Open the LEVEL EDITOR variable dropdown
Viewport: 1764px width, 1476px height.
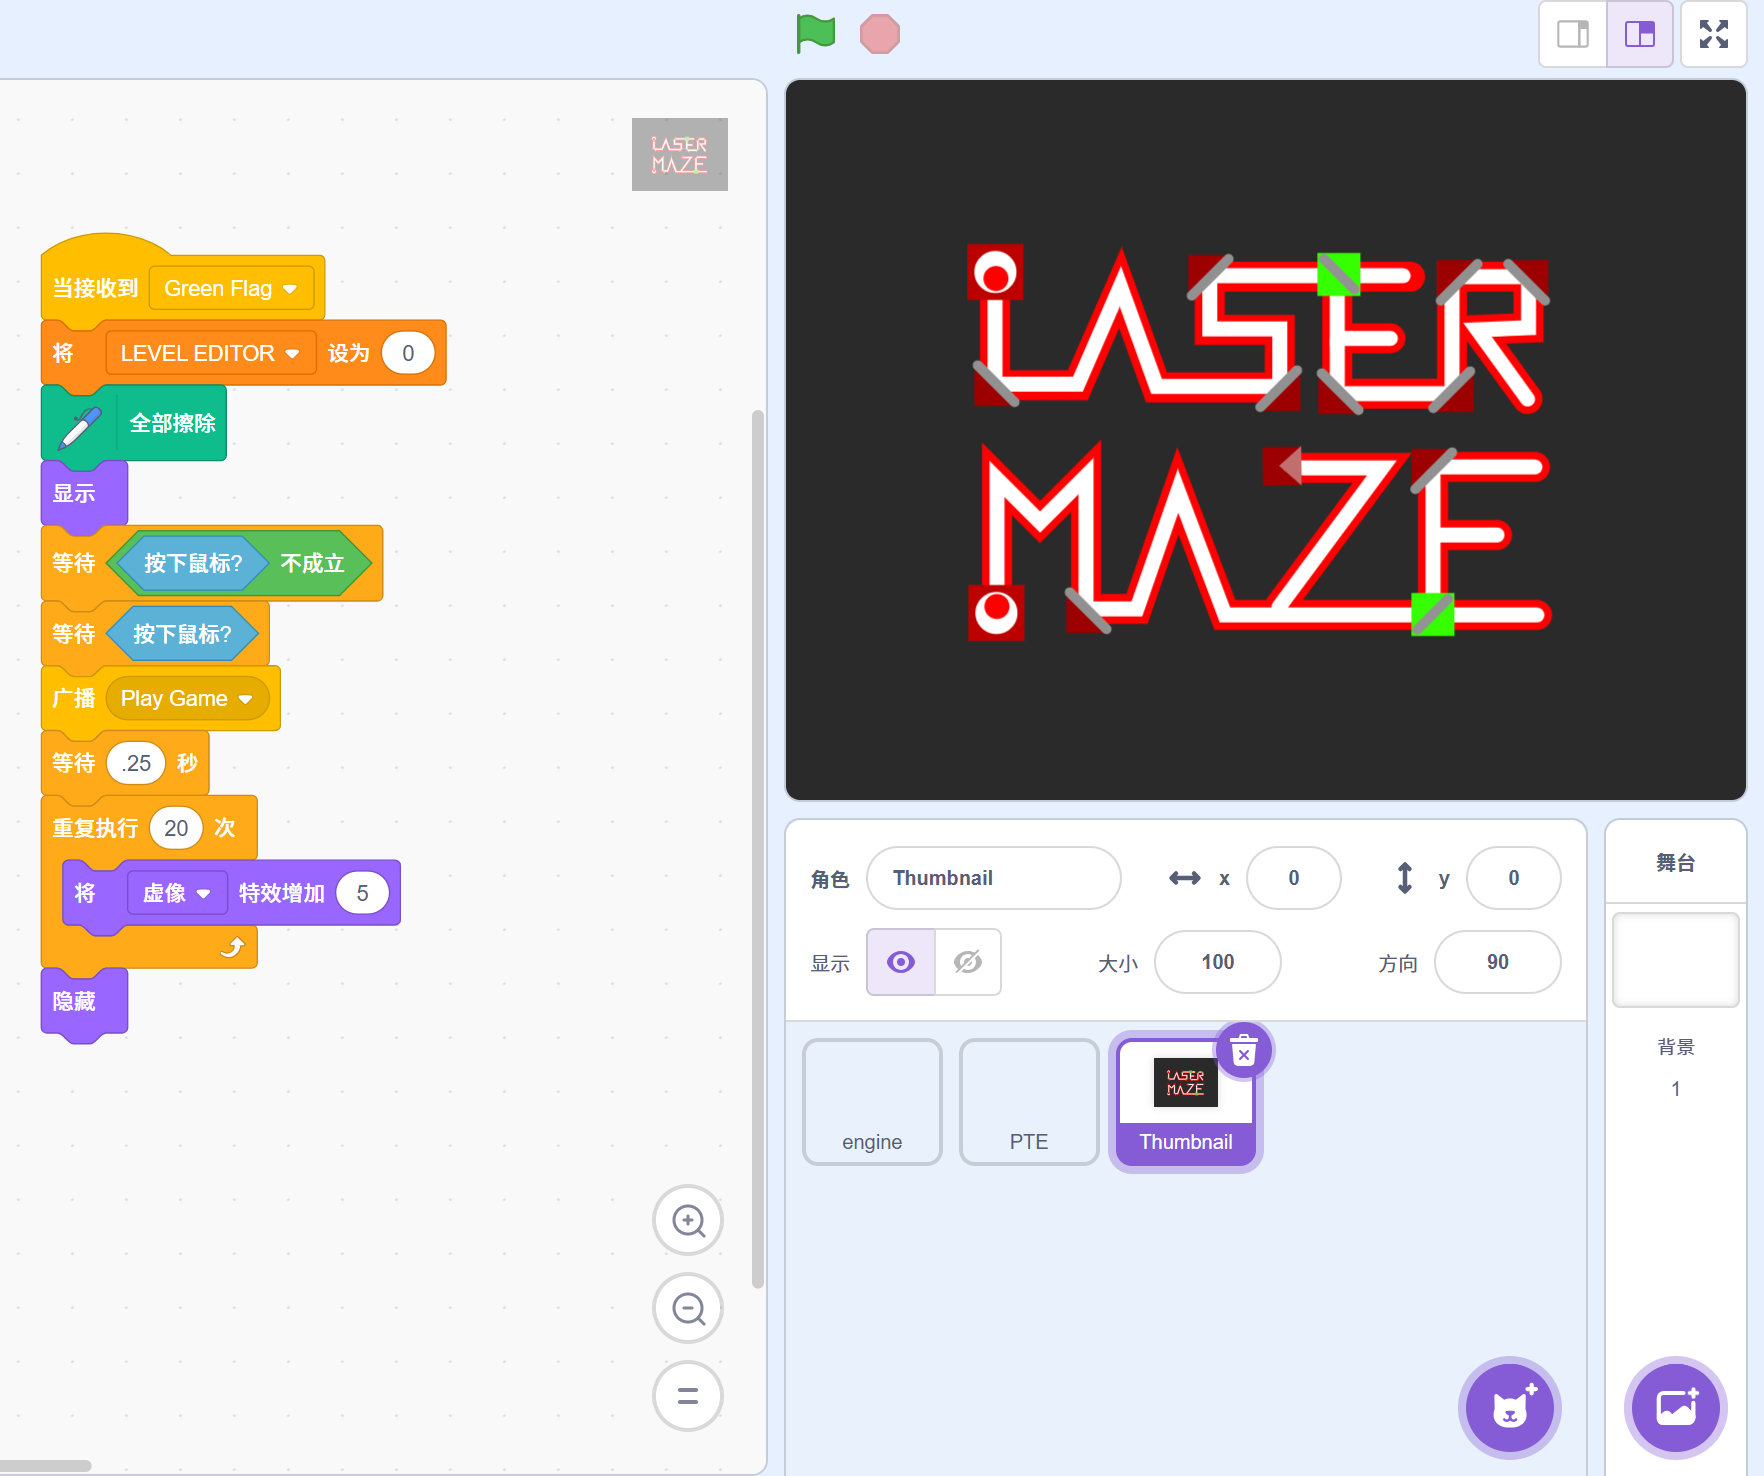292,354
